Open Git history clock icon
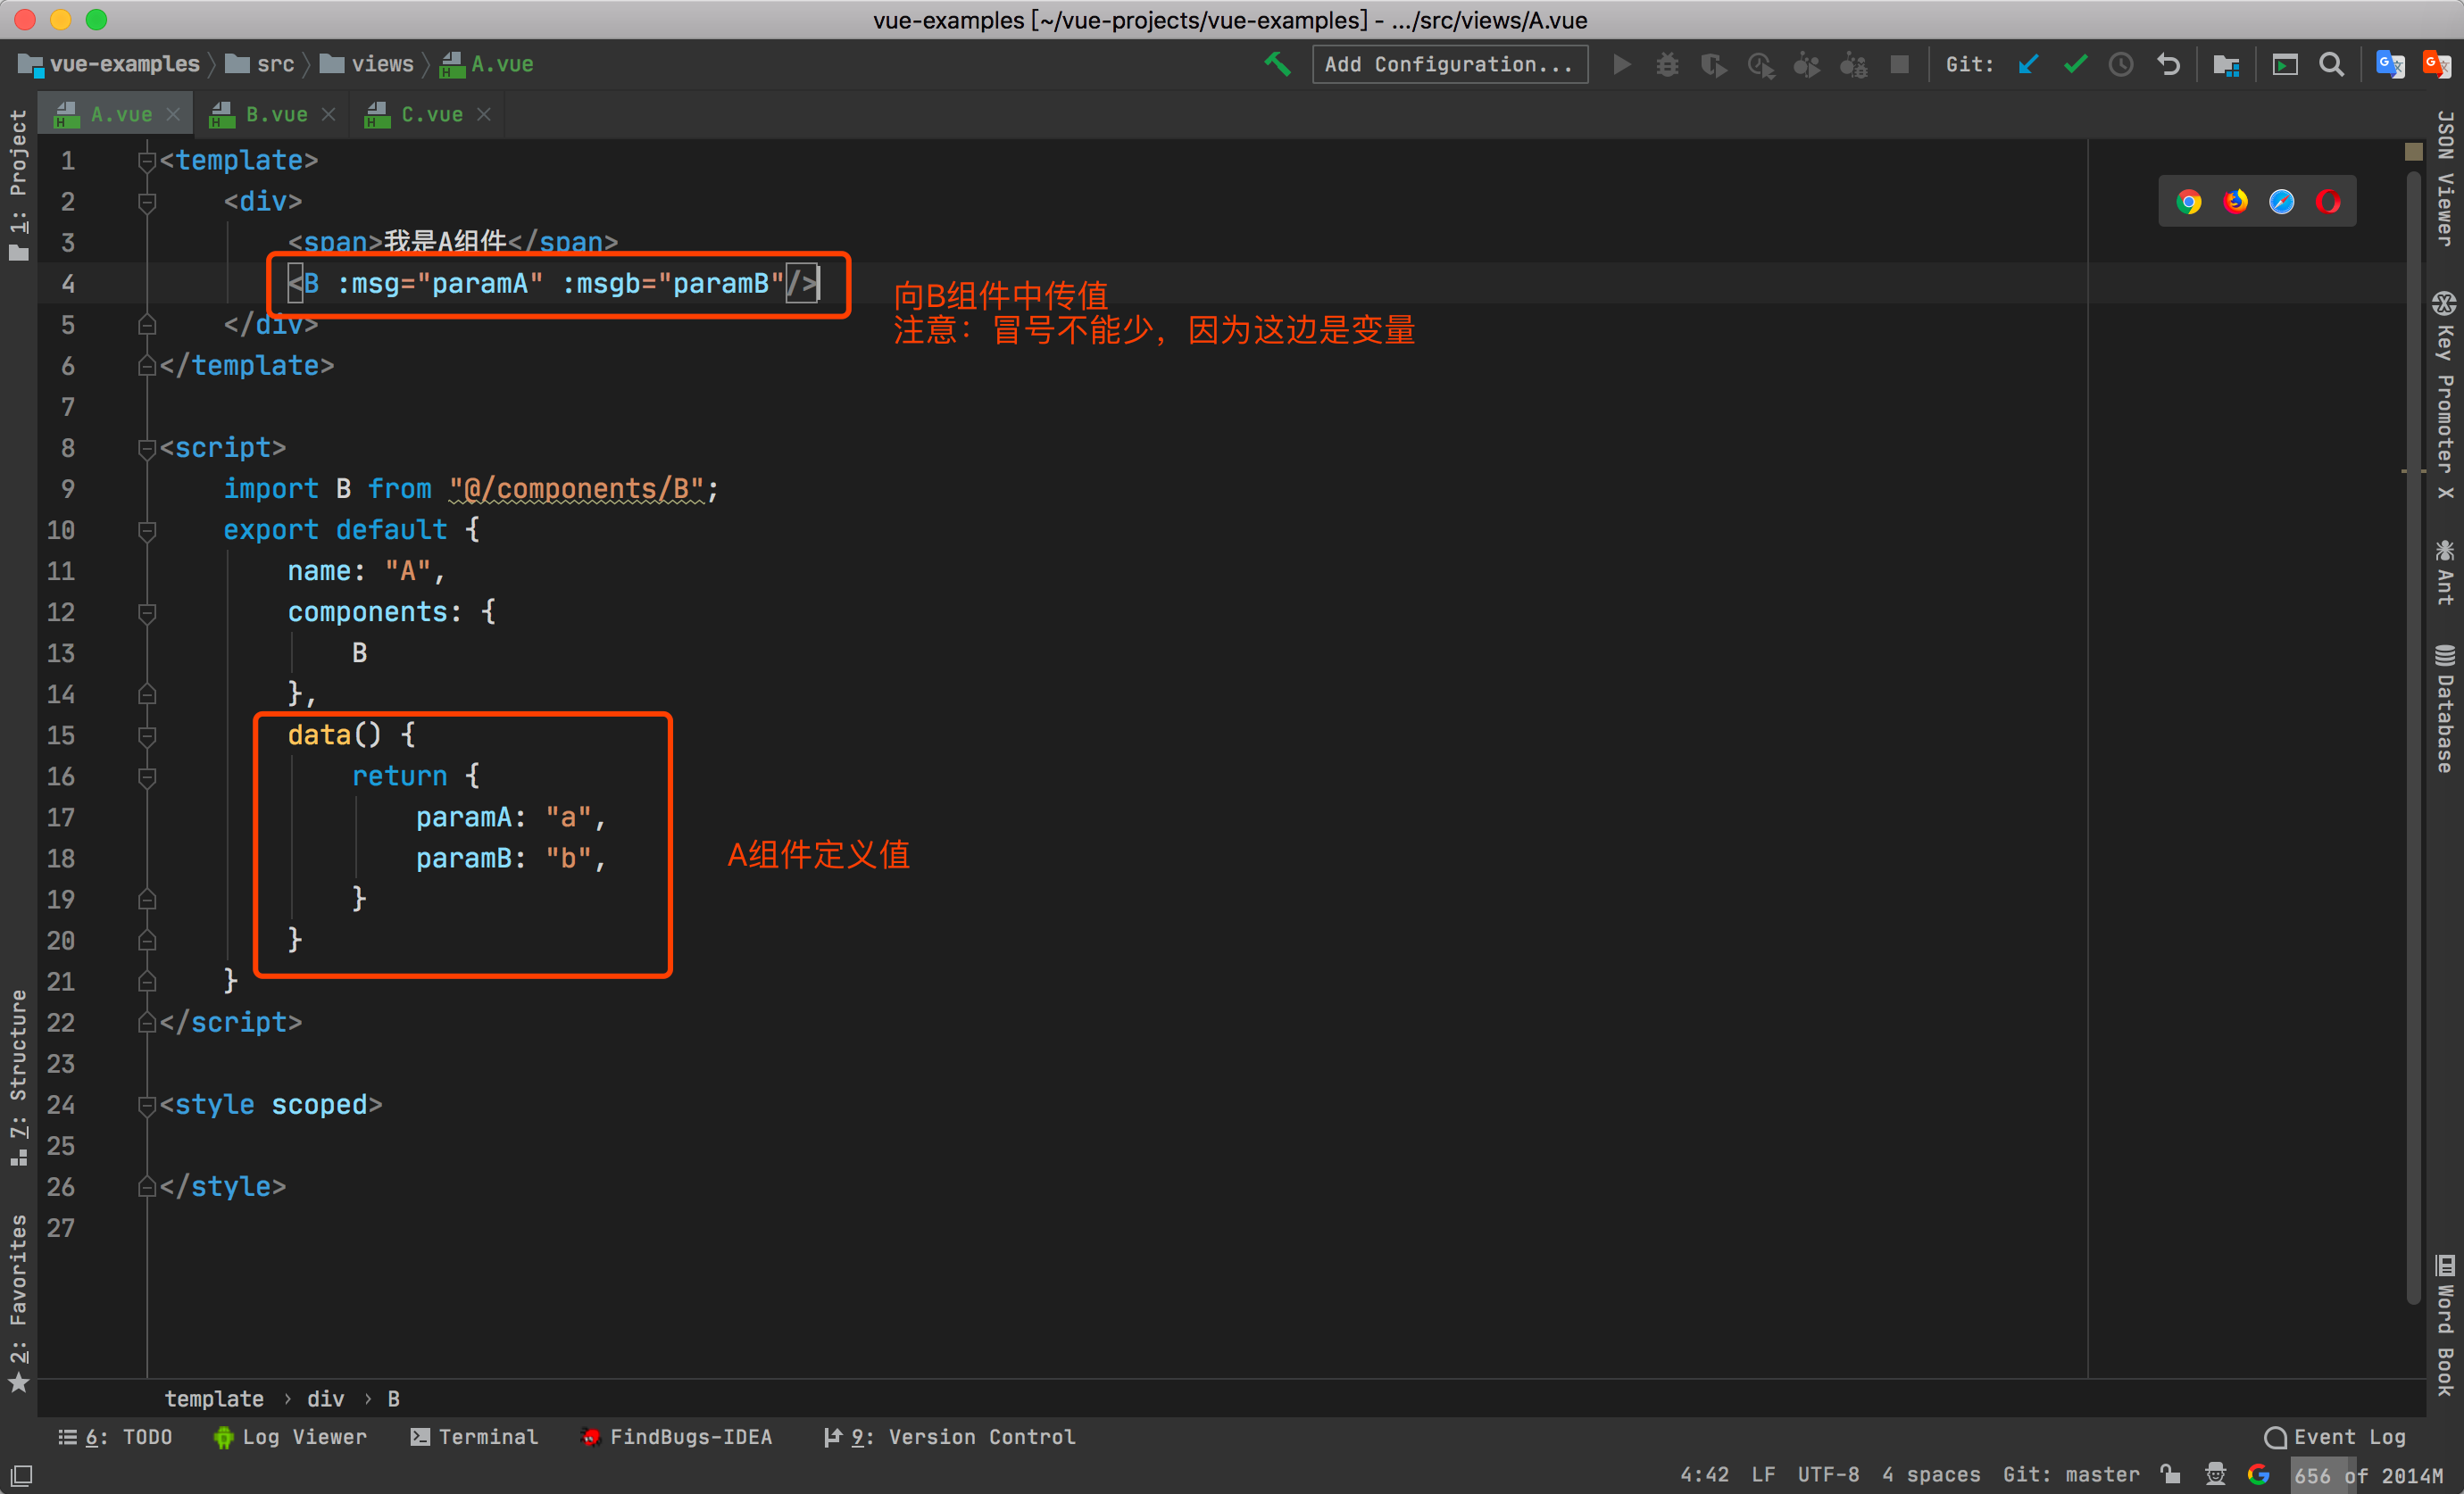The height and width of the screenshot is (1494, 2464). point(2121,65)
